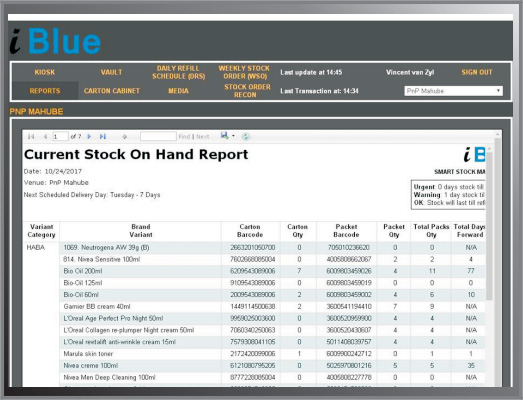The width and height of the screenshot is (523, 400).
Task: Go to next report page icon
Action: (89, 136)
